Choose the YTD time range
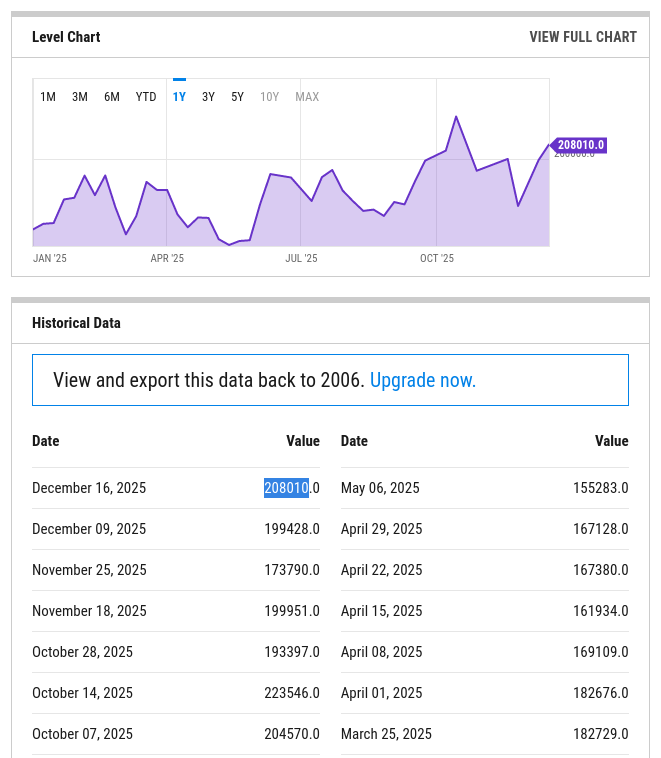Screen dimensions: 661x758 point(146,97)
